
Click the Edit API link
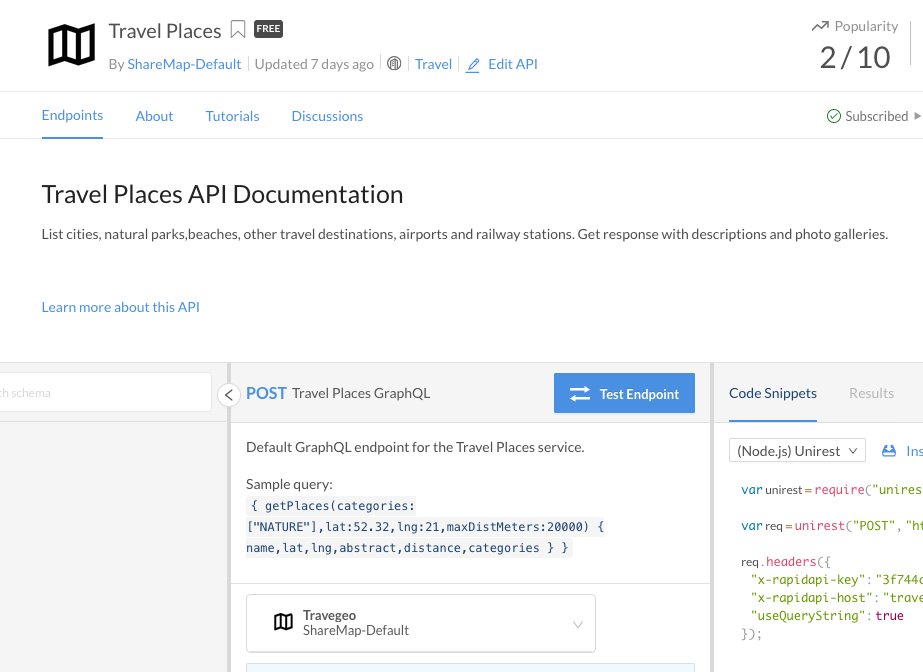513,64
